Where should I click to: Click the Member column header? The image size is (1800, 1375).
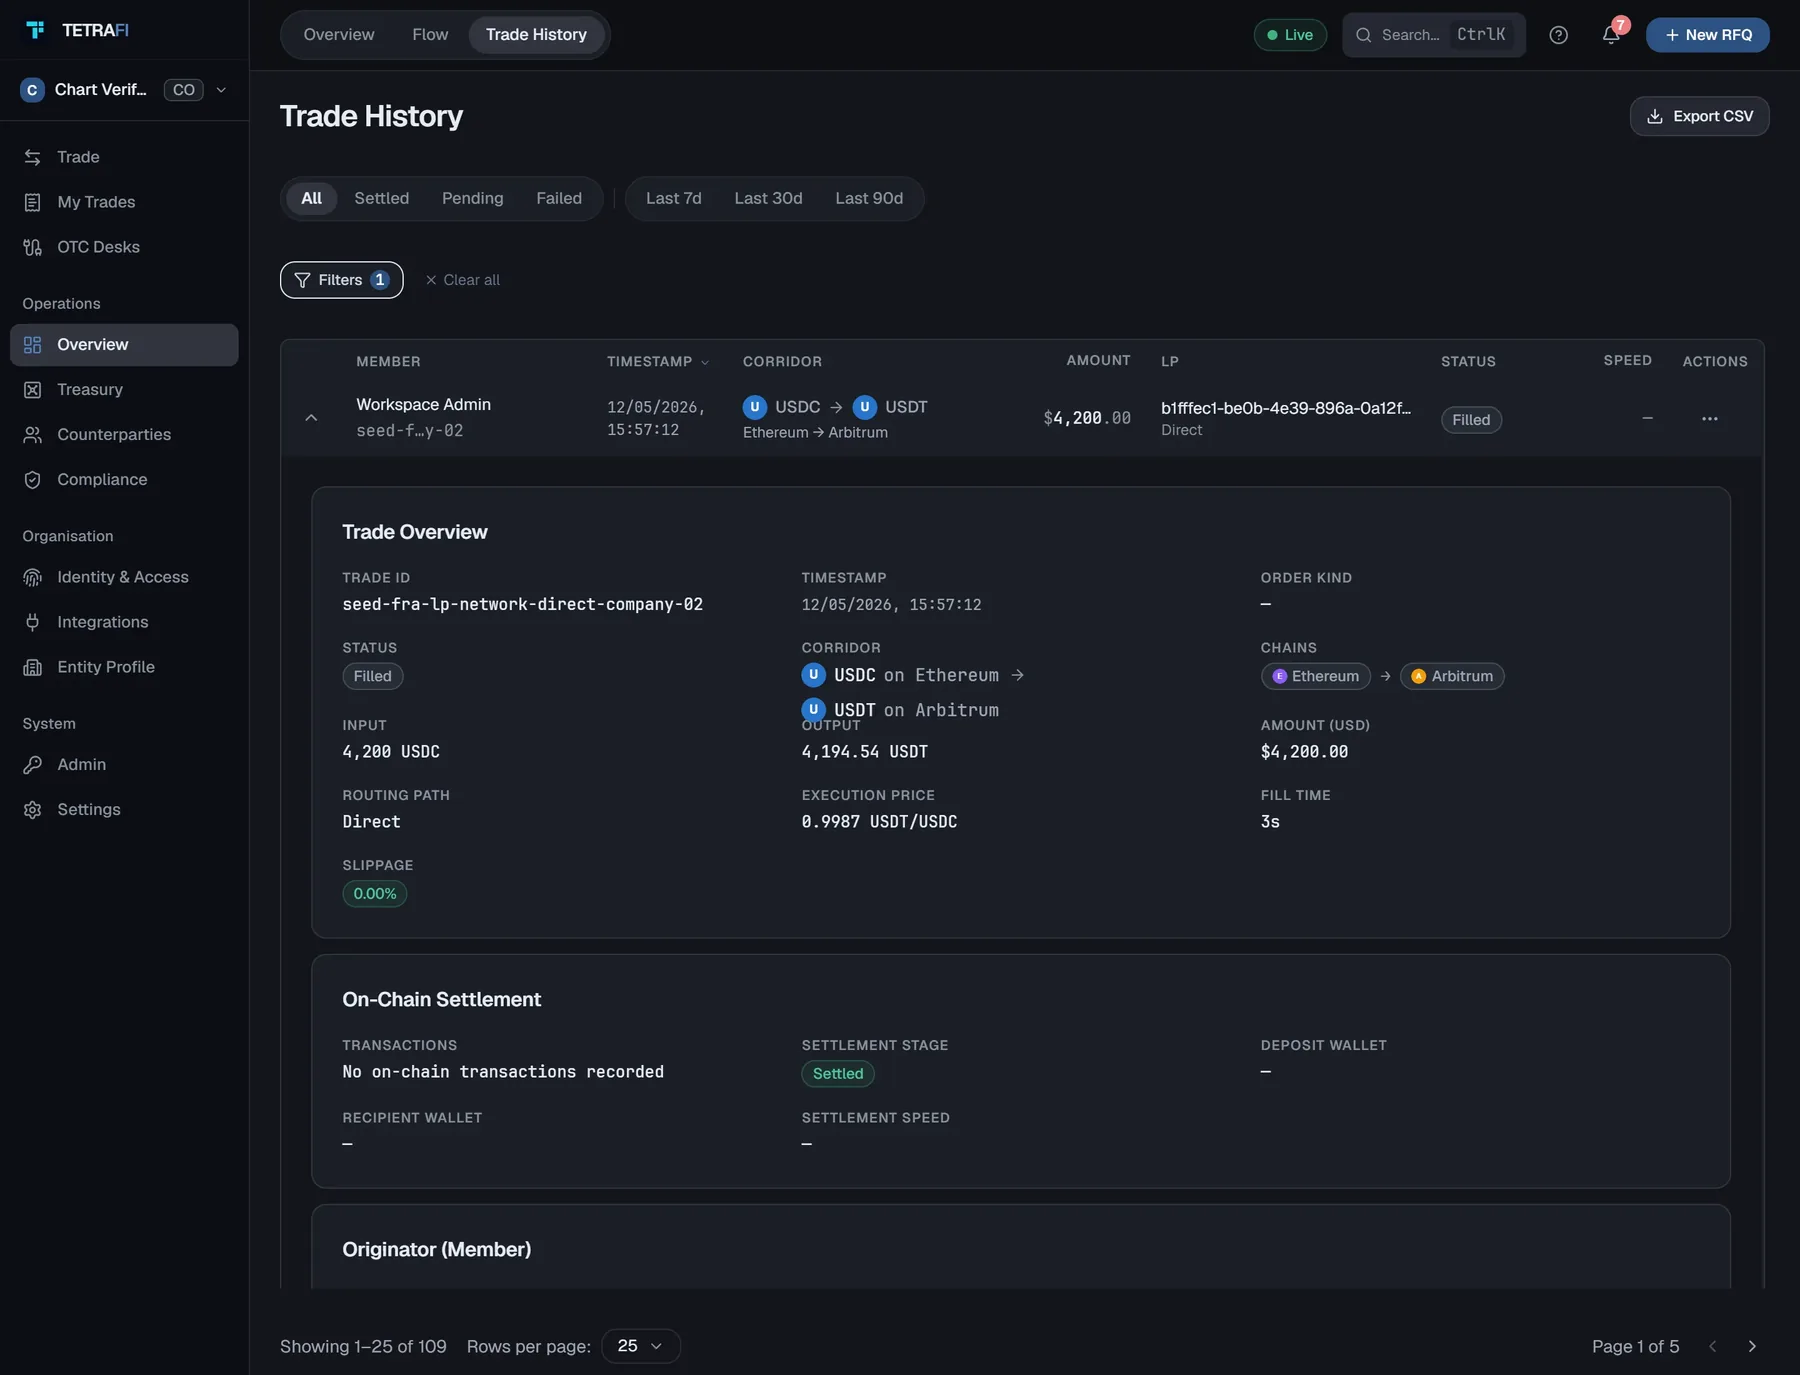388,361
